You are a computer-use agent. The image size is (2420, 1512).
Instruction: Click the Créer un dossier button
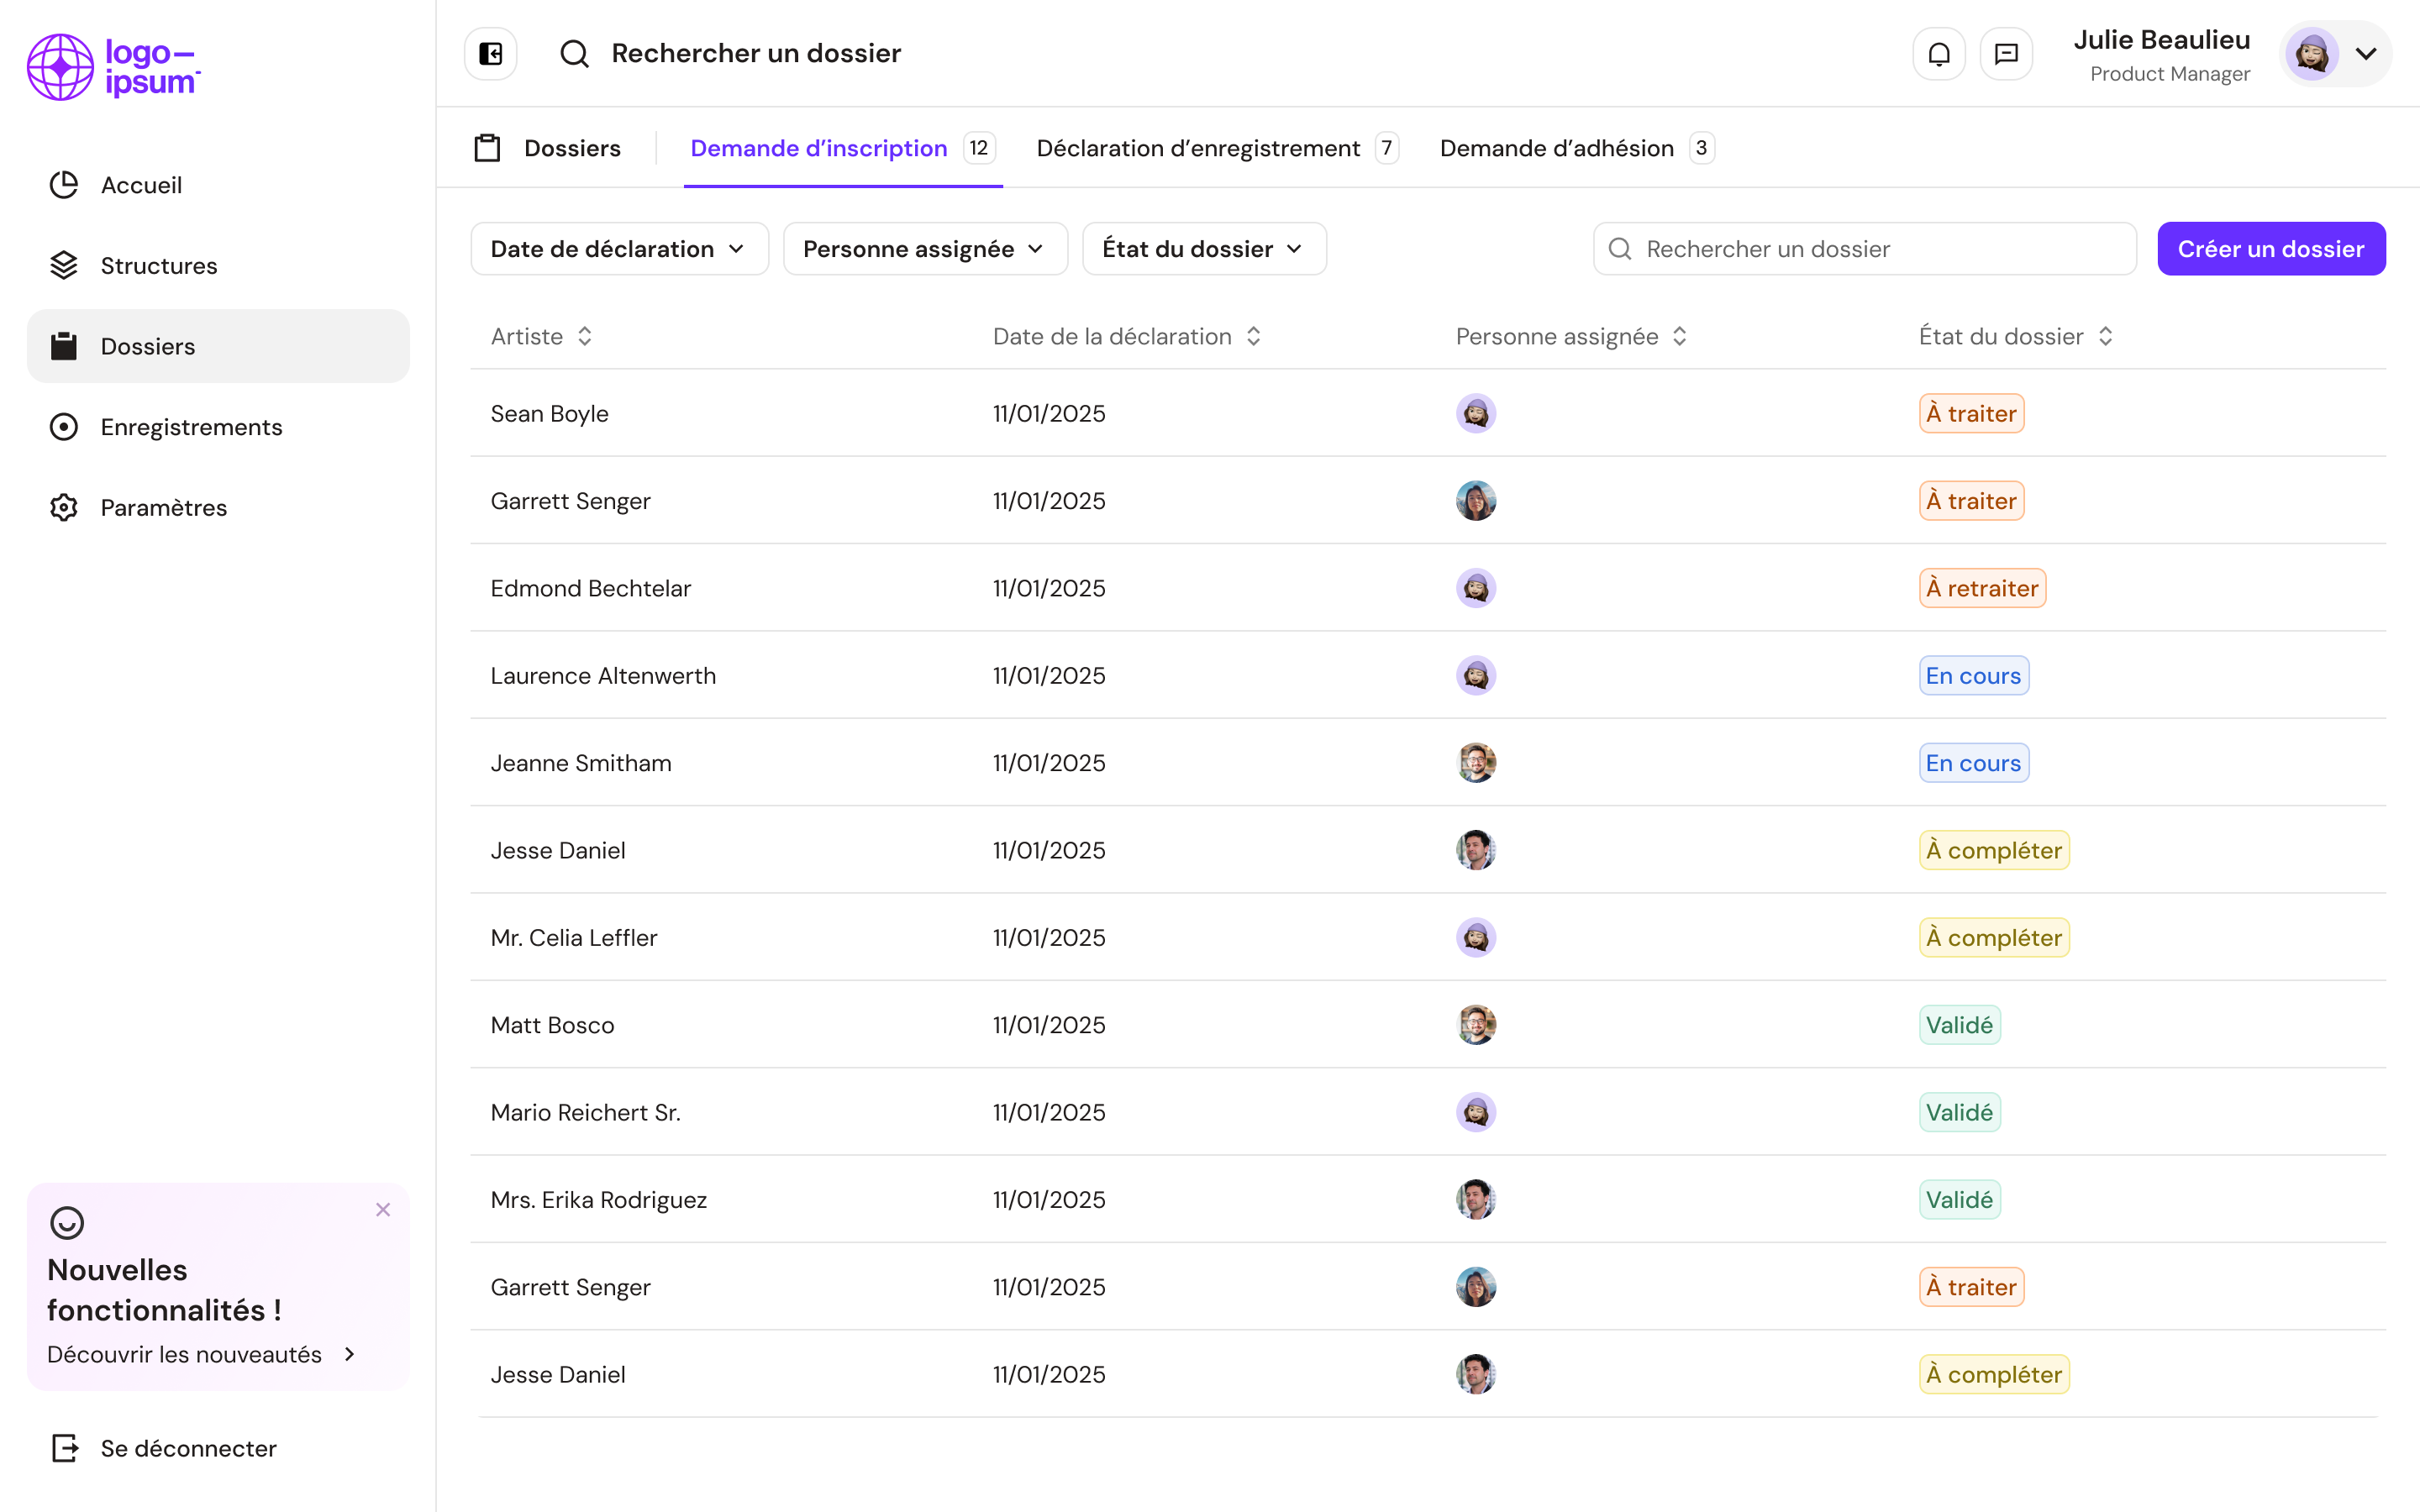click(x=2270, y=249)
